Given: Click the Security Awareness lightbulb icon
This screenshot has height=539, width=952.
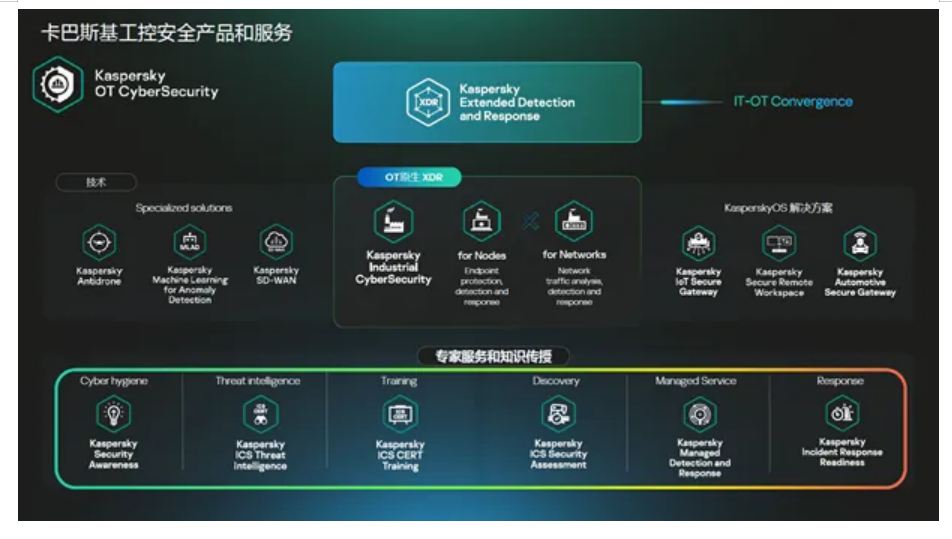Looking at the screenshot, I should tap(113, 414).
